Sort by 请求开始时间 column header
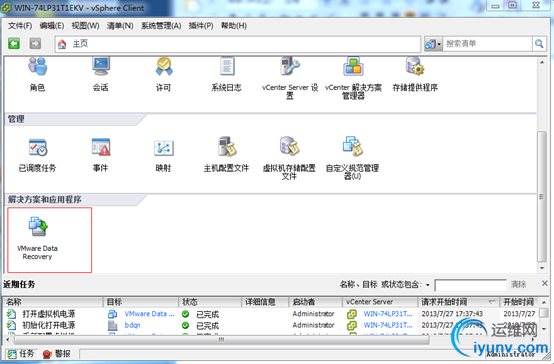The width and height of the screenshot is (554, 364). point(458,302)
